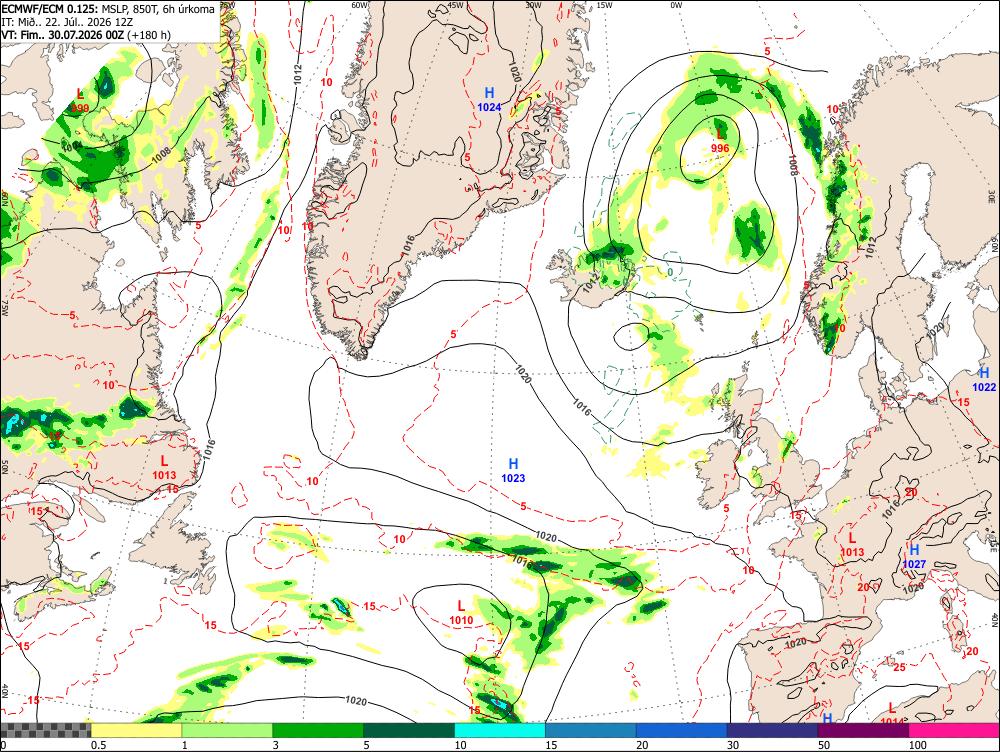This screenshot has height=752, width=1000.
Task: Click the L 1013 low over eastern Canada
Action: click(x=164, y=468)
